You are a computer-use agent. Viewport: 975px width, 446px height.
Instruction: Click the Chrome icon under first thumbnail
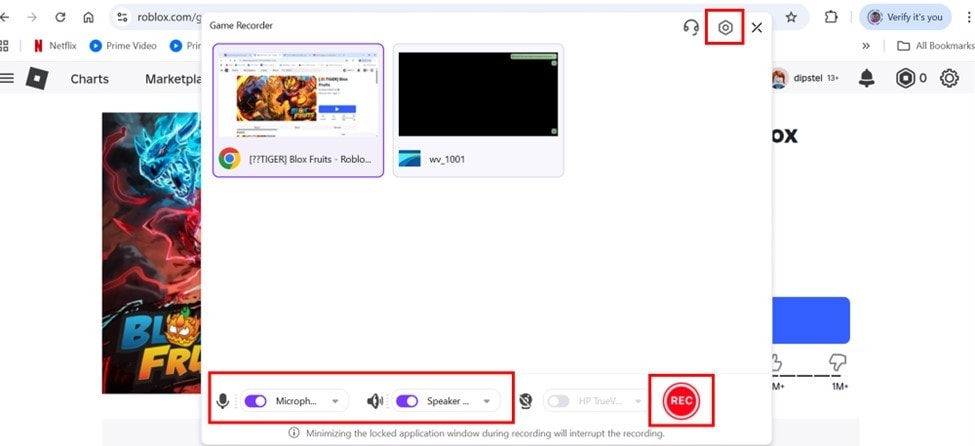pyautogui.click(x=229, y=159)
